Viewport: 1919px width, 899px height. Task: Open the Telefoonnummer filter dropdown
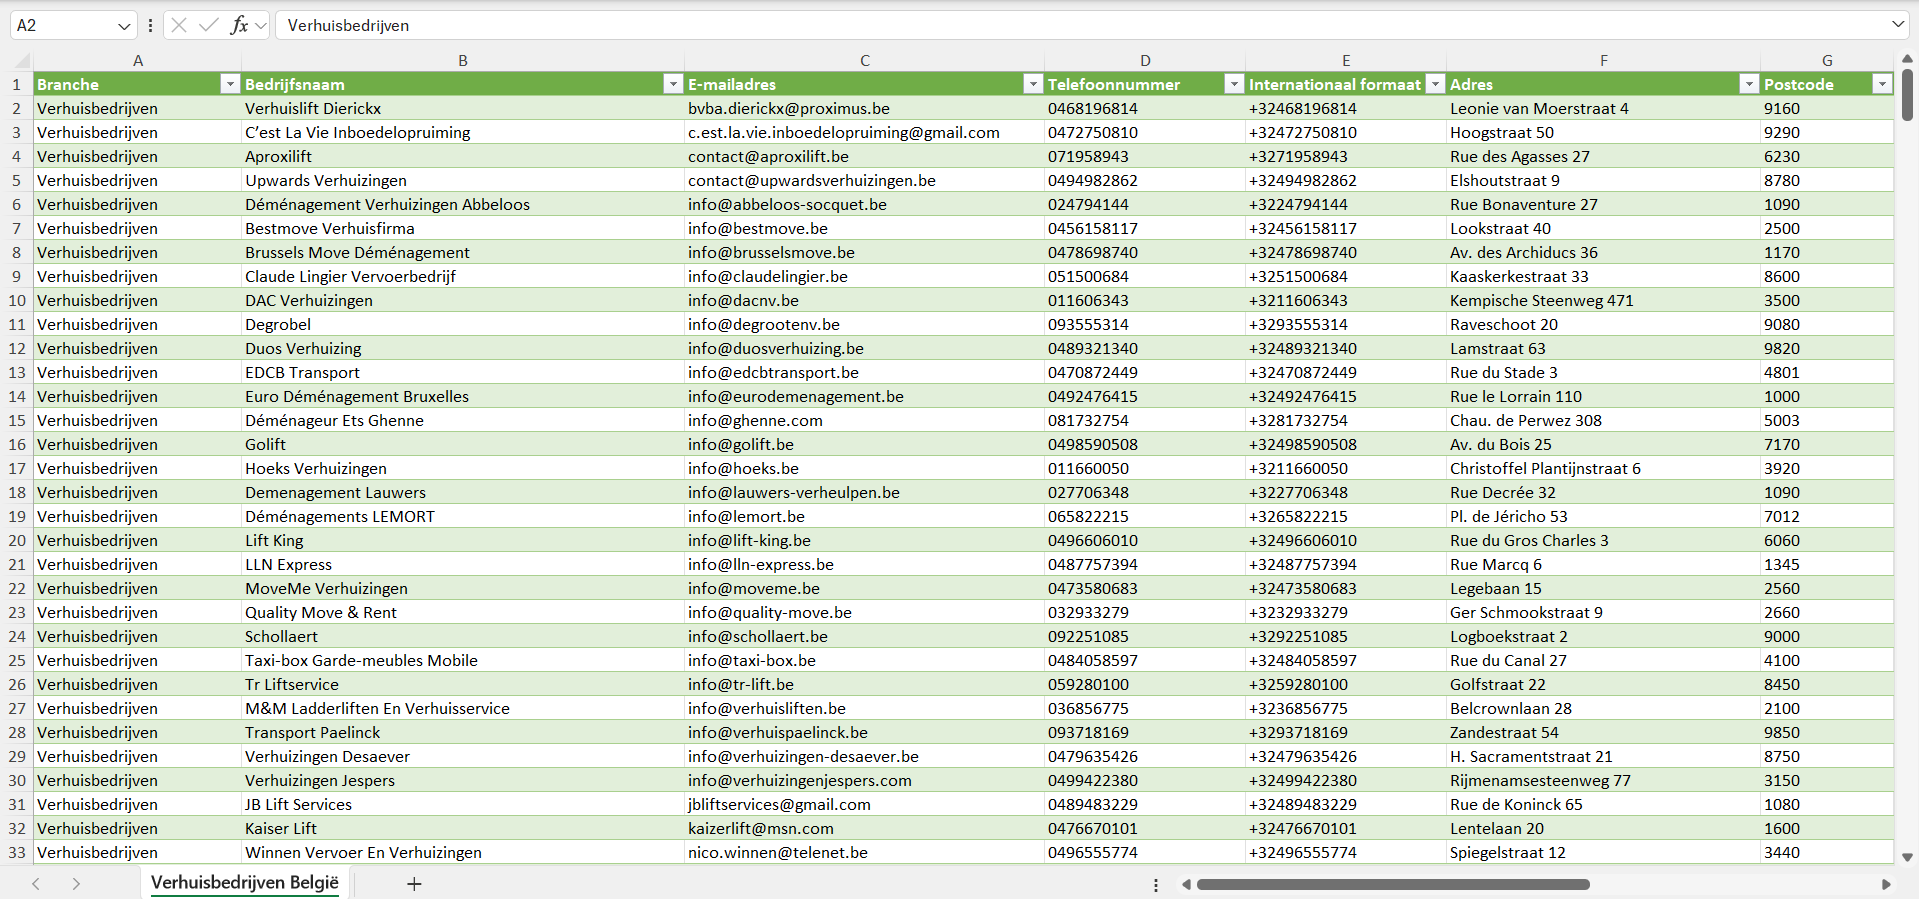click(1234, 85)
